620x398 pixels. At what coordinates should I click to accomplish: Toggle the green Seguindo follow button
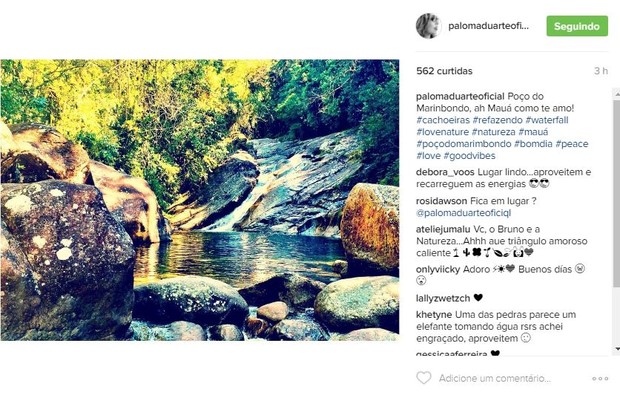(x=577, y=26)
